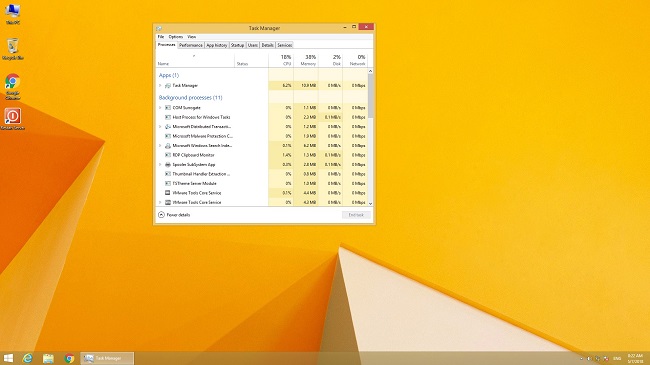The image size is (650, 365).
Task: Expand the Spooler SubSystem App process
Action: click(160, 165)
